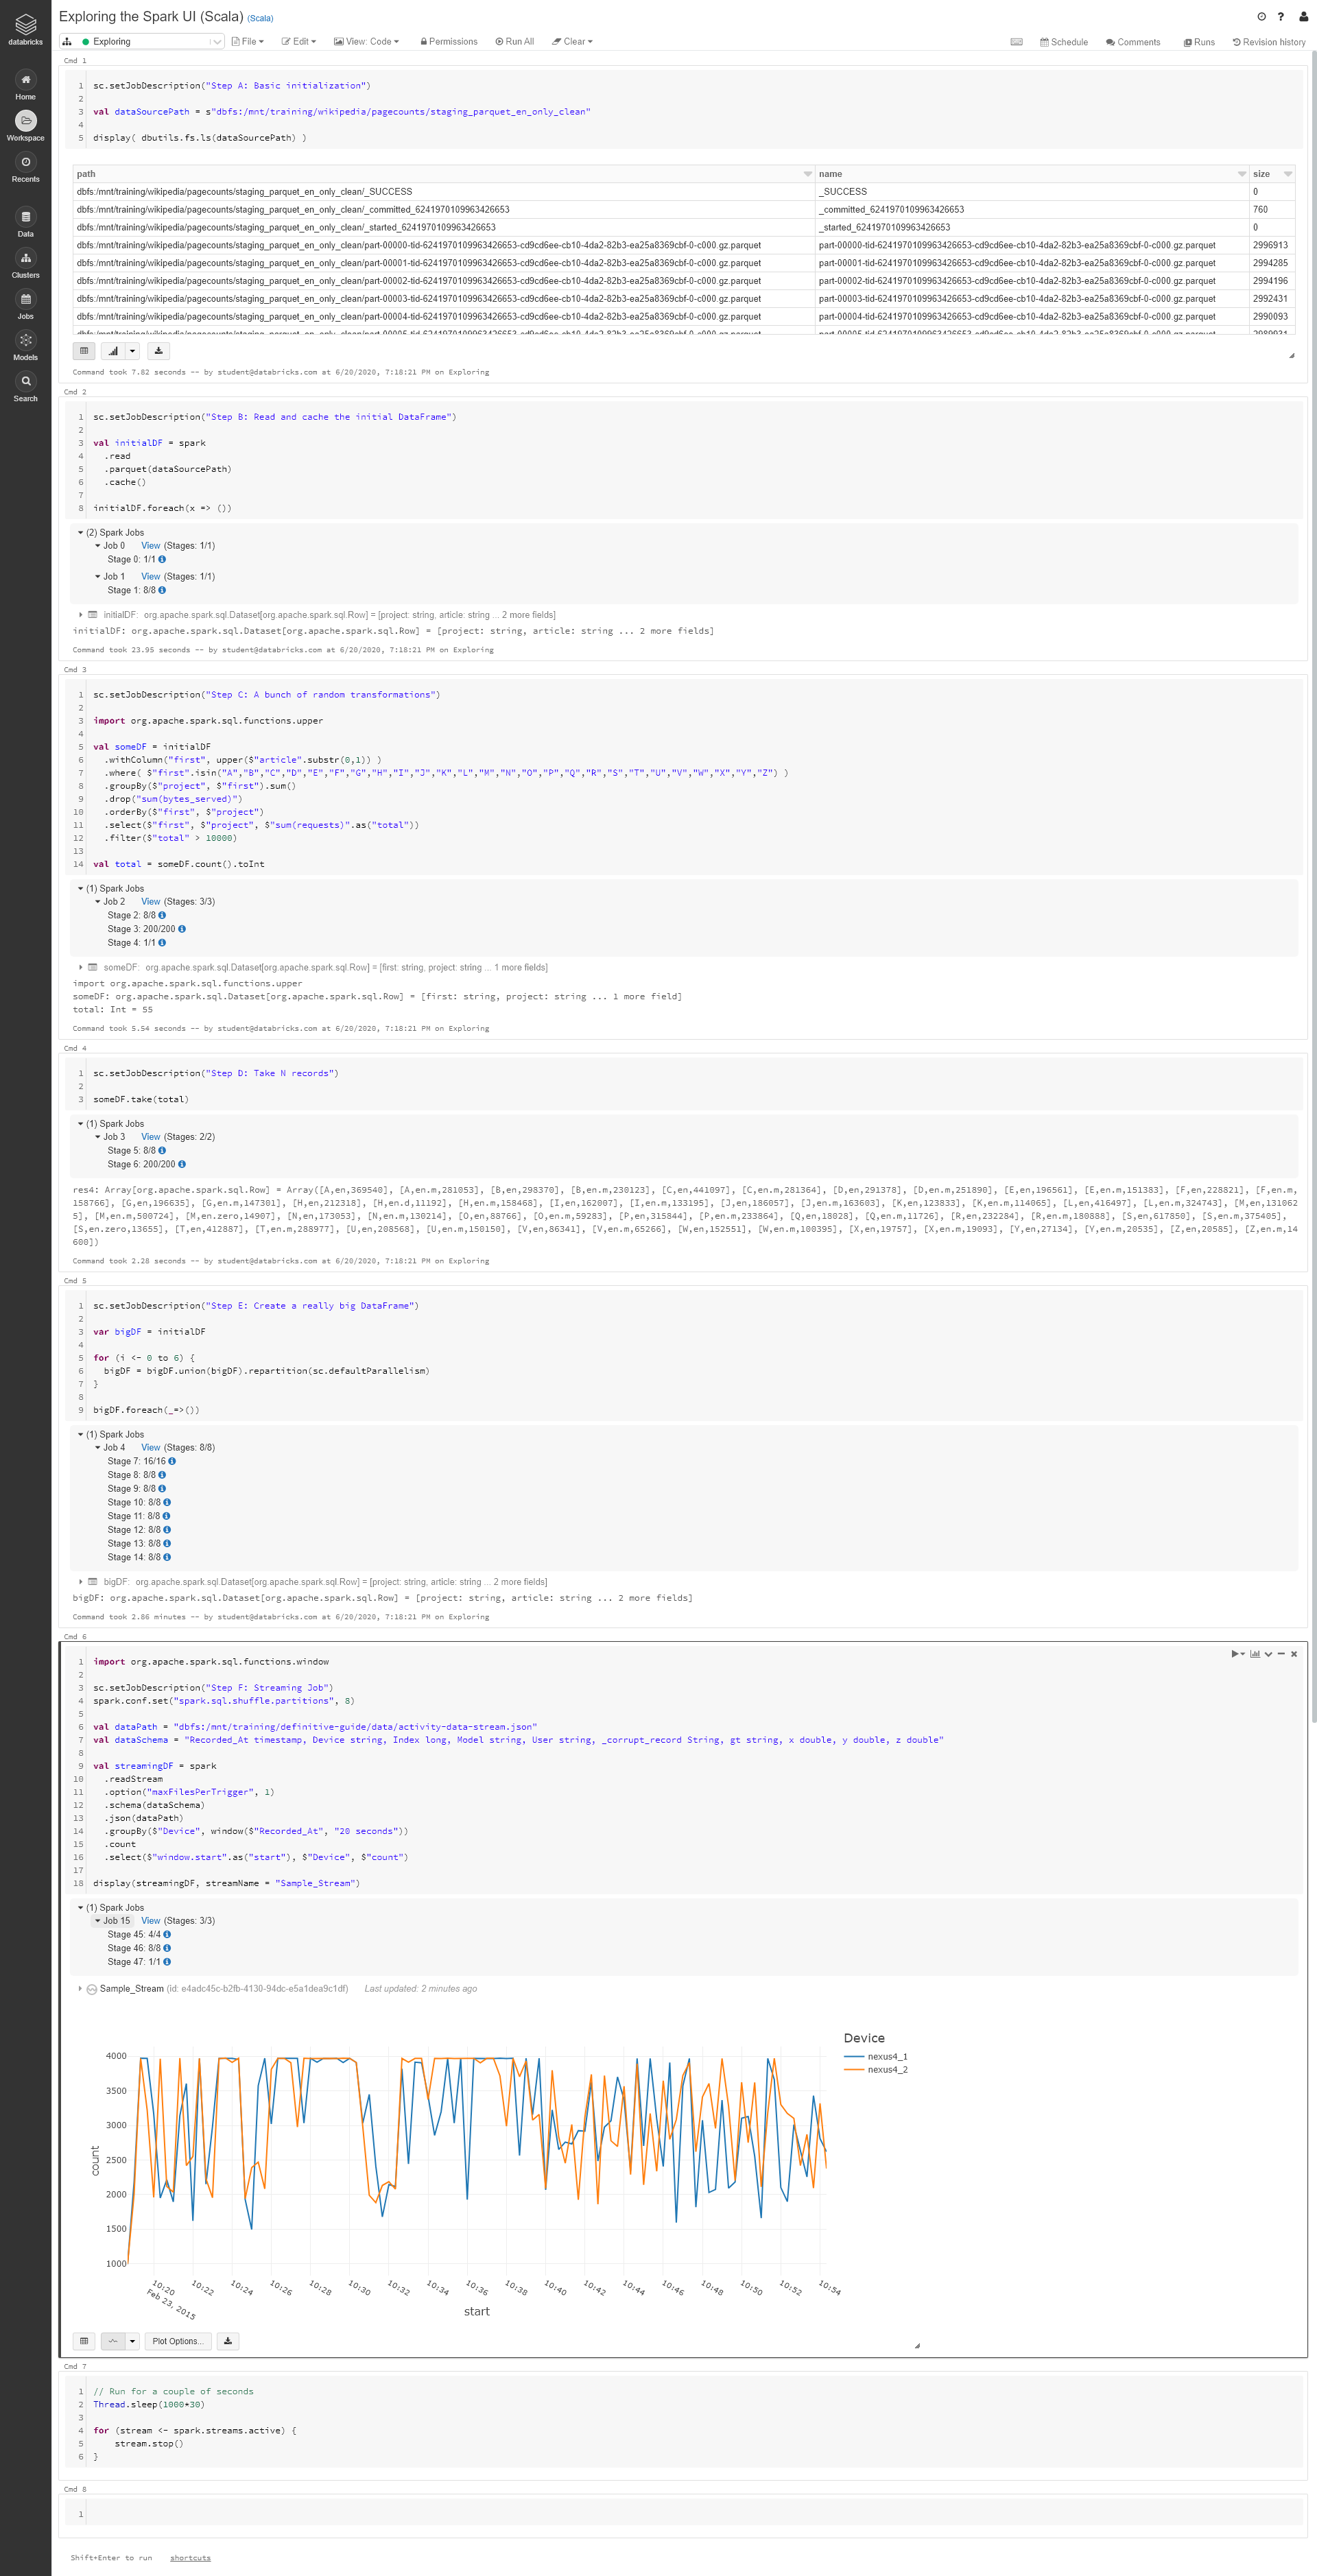The image size is (1317, 2576).
Task: Click View link for Job 1
Action: click(x=151, y=577)
